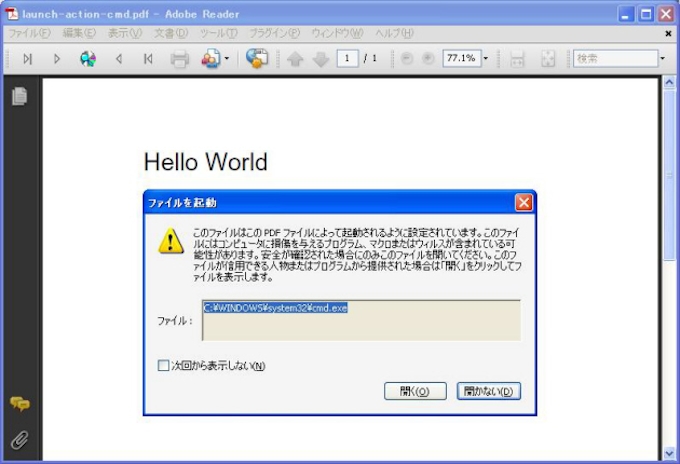Screen dimensions: 680x464
Task: Expand the zoom percentage dropdown
Action: pyautogui.click(x=485, y=59)
